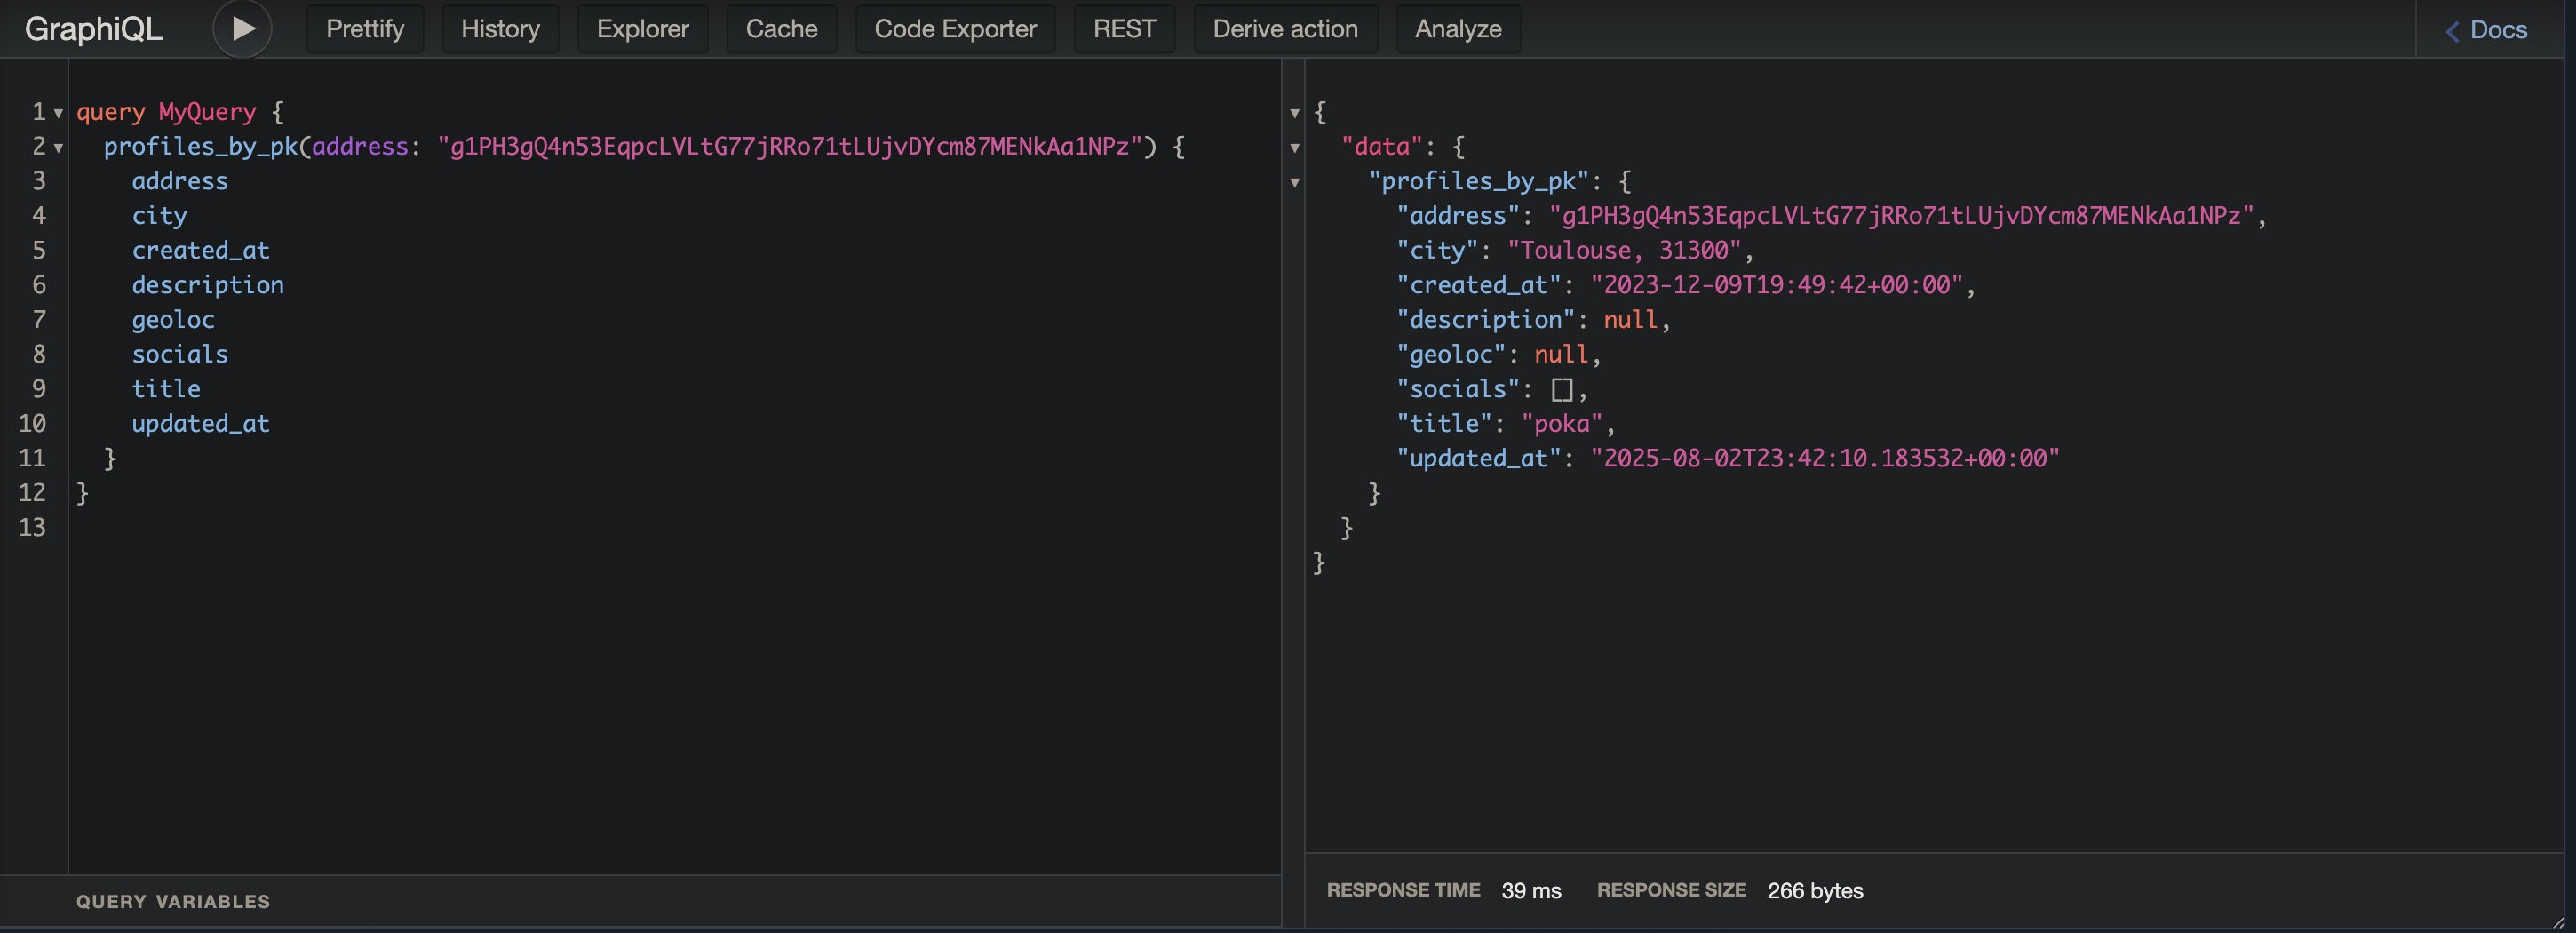The image size is (2576, 933).
Task: Toggle the Explorer panel
Action: click(642, 29)
